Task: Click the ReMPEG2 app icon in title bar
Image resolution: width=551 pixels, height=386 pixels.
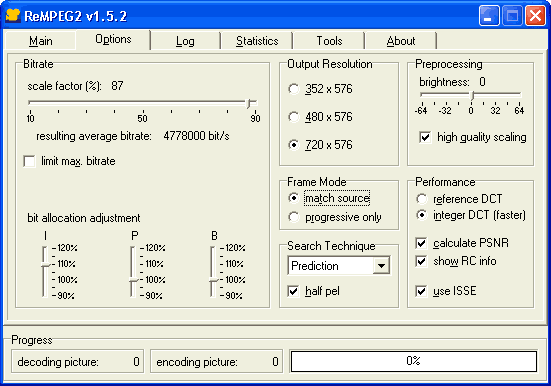Action: tap(13, 16)
